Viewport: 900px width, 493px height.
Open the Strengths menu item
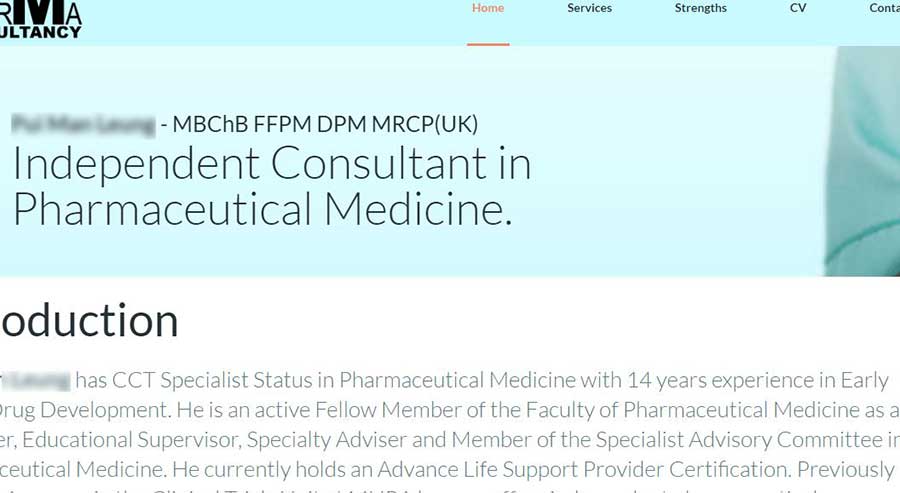pos(701,8)
